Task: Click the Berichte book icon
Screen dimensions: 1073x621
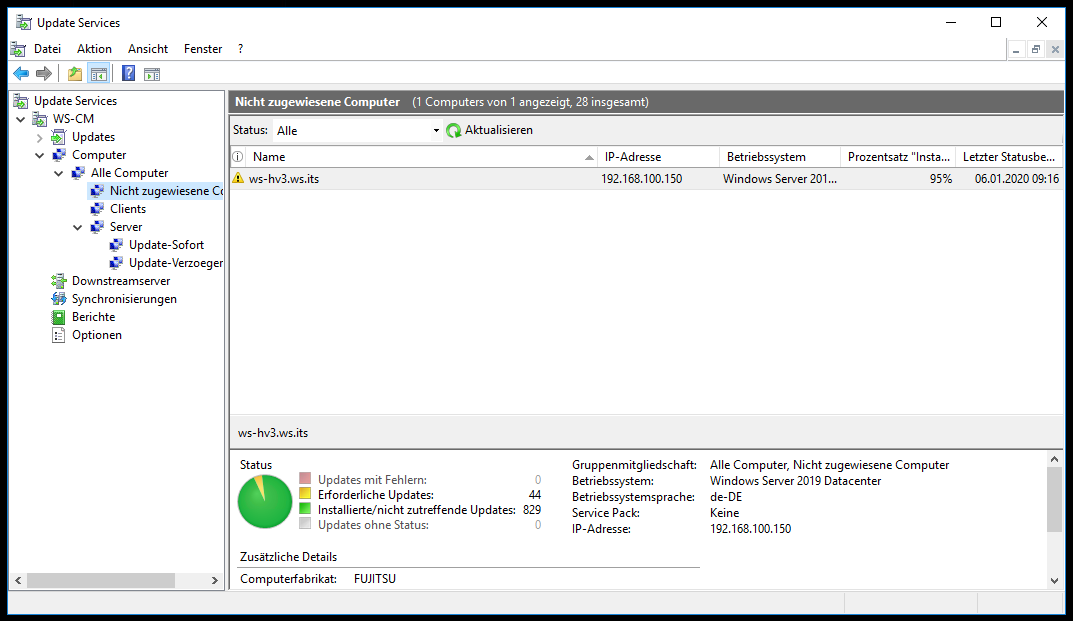Action: coord(59,316)
